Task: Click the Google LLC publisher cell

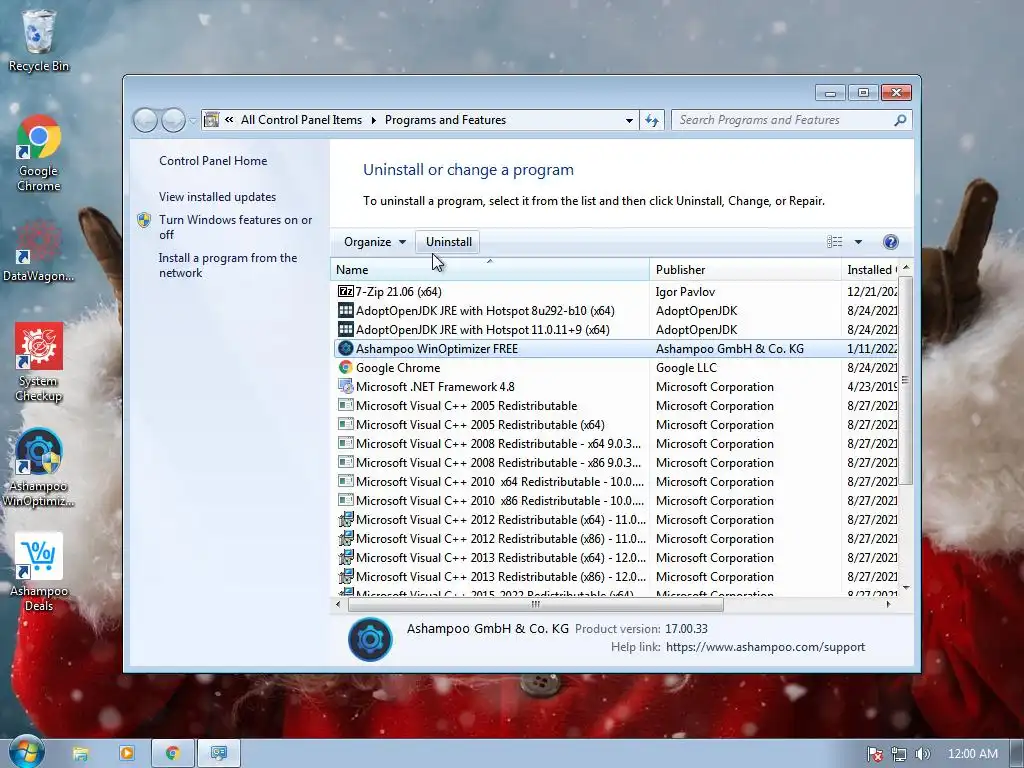Action: (686, 368)
